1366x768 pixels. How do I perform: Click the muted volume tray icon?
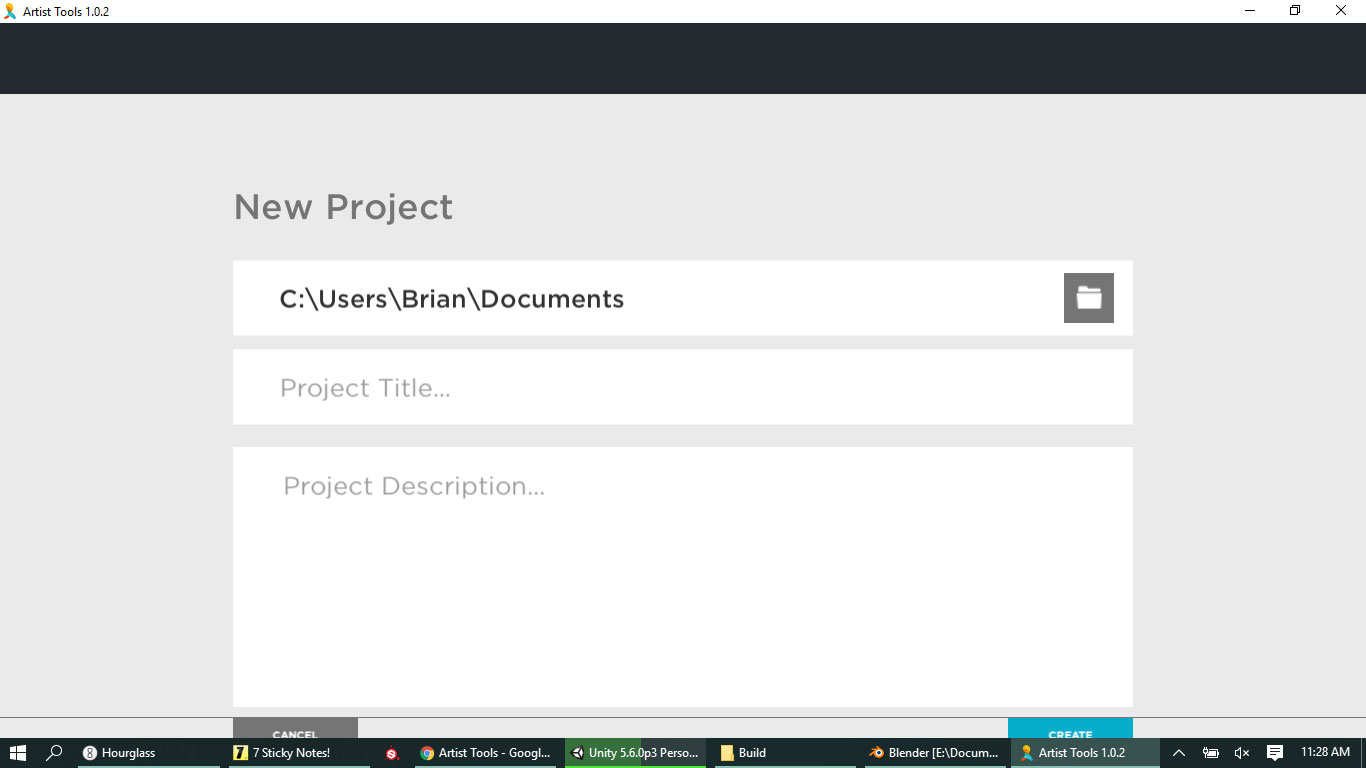[1242, 753]
